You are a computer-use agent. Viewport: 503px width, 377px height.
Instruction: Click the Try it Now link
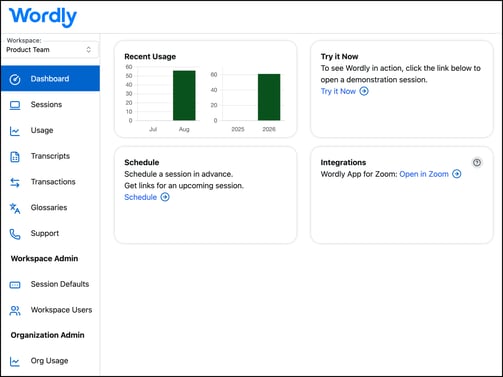338,91
